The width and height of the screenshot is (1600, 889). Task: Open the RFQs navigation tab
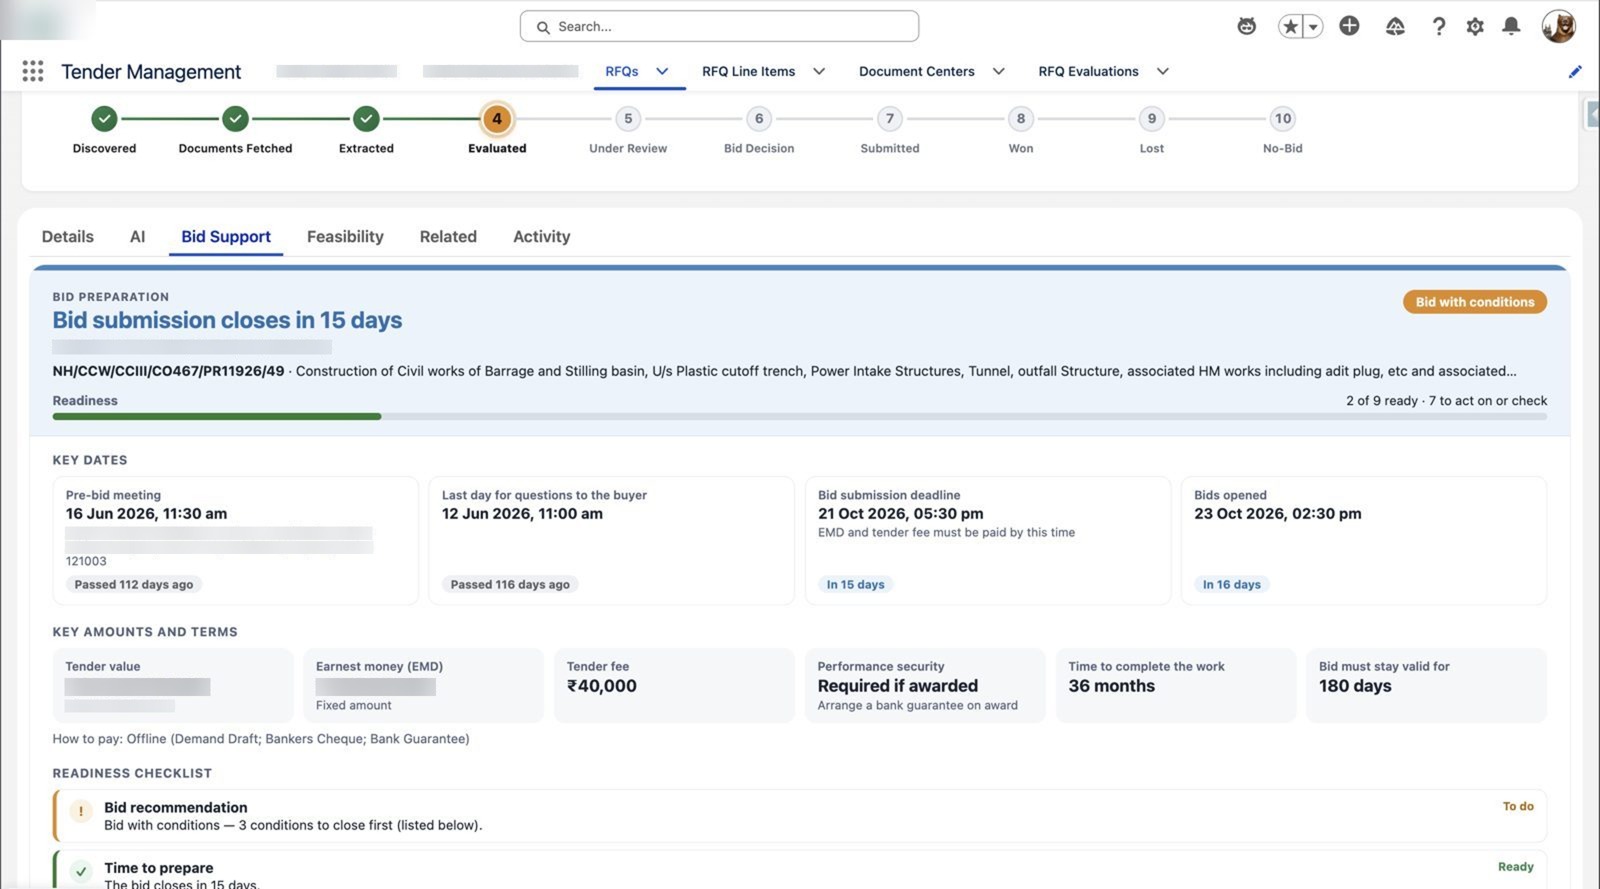coord(622,71)
